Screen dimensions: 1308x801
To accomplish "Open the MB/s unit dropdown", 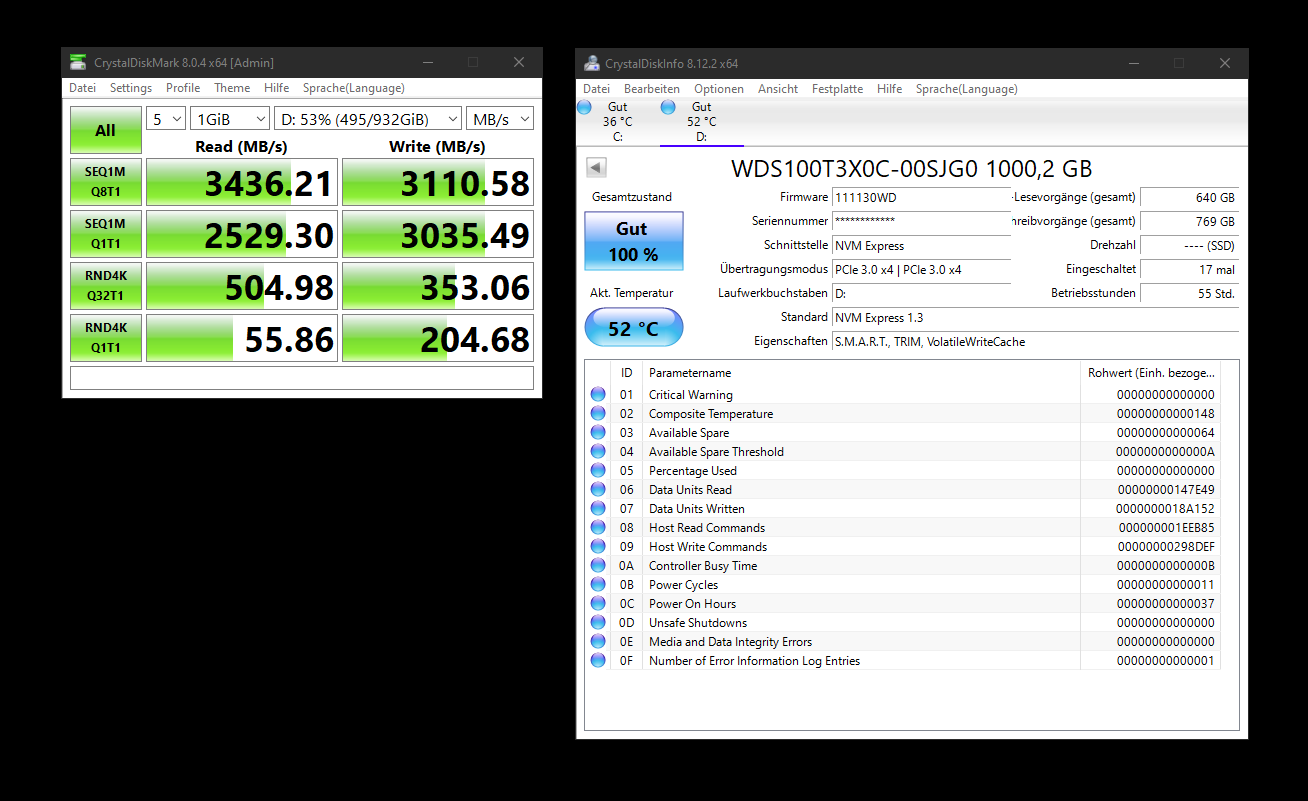I will (500, 119).
